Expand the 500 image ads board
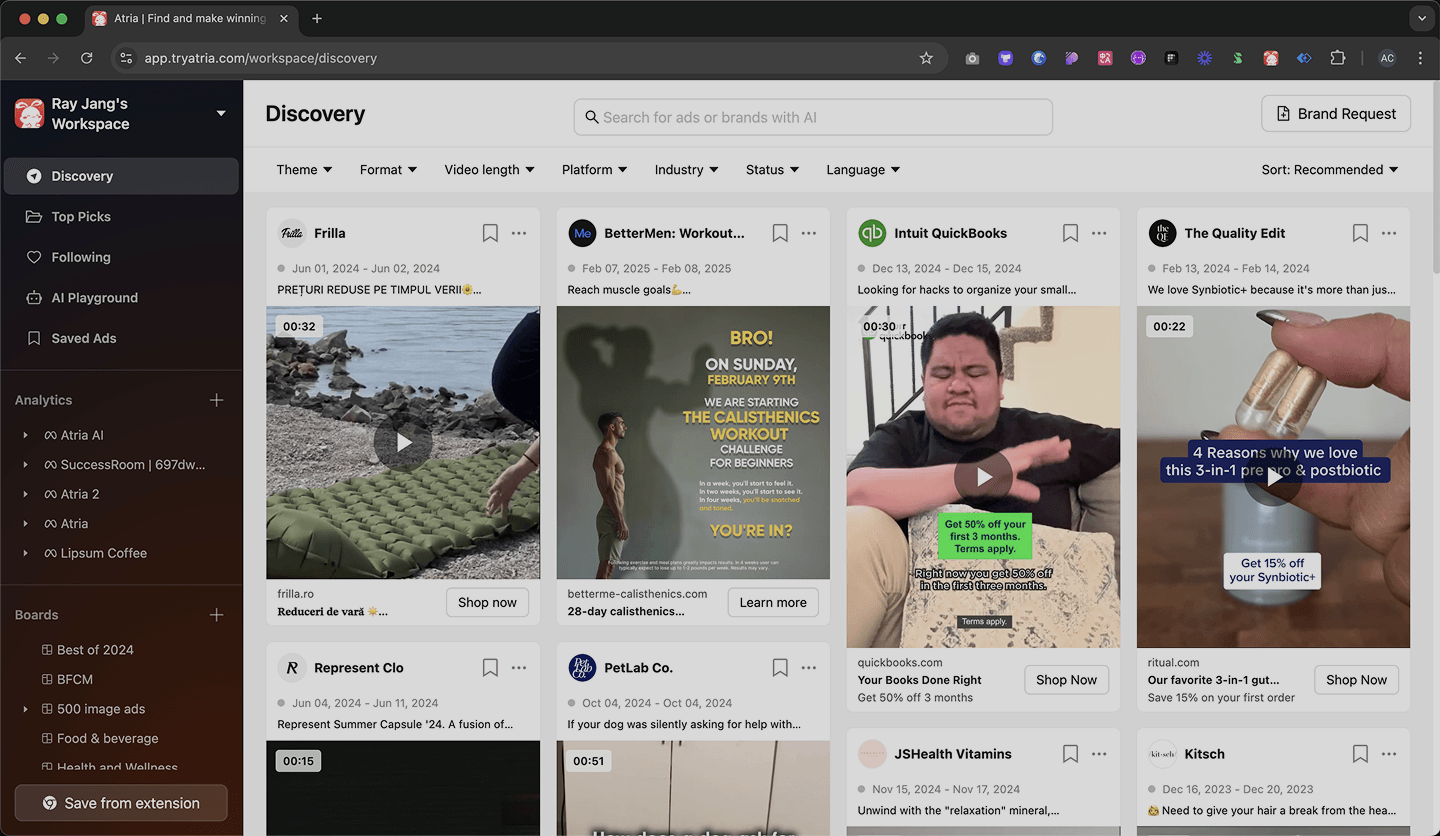Image resolution: width=1440 pixels, height=836 pixels. coord(25,709)
